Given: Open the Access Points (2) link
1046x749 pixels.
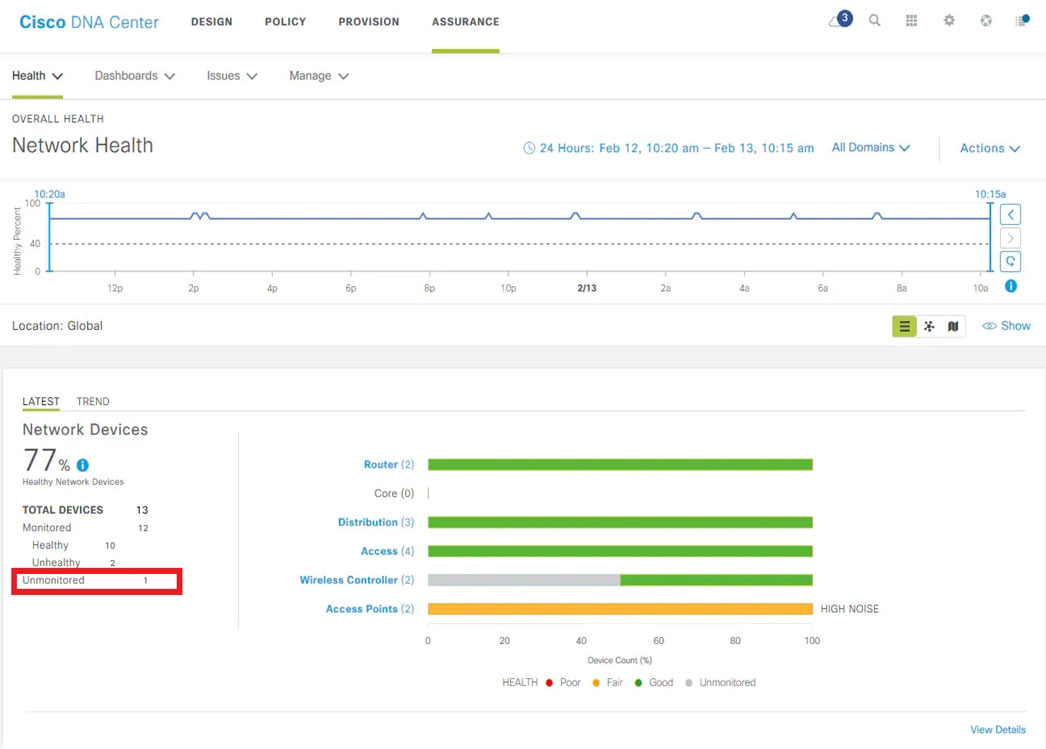Looking at the screenshot, I should tap(370, 609).
